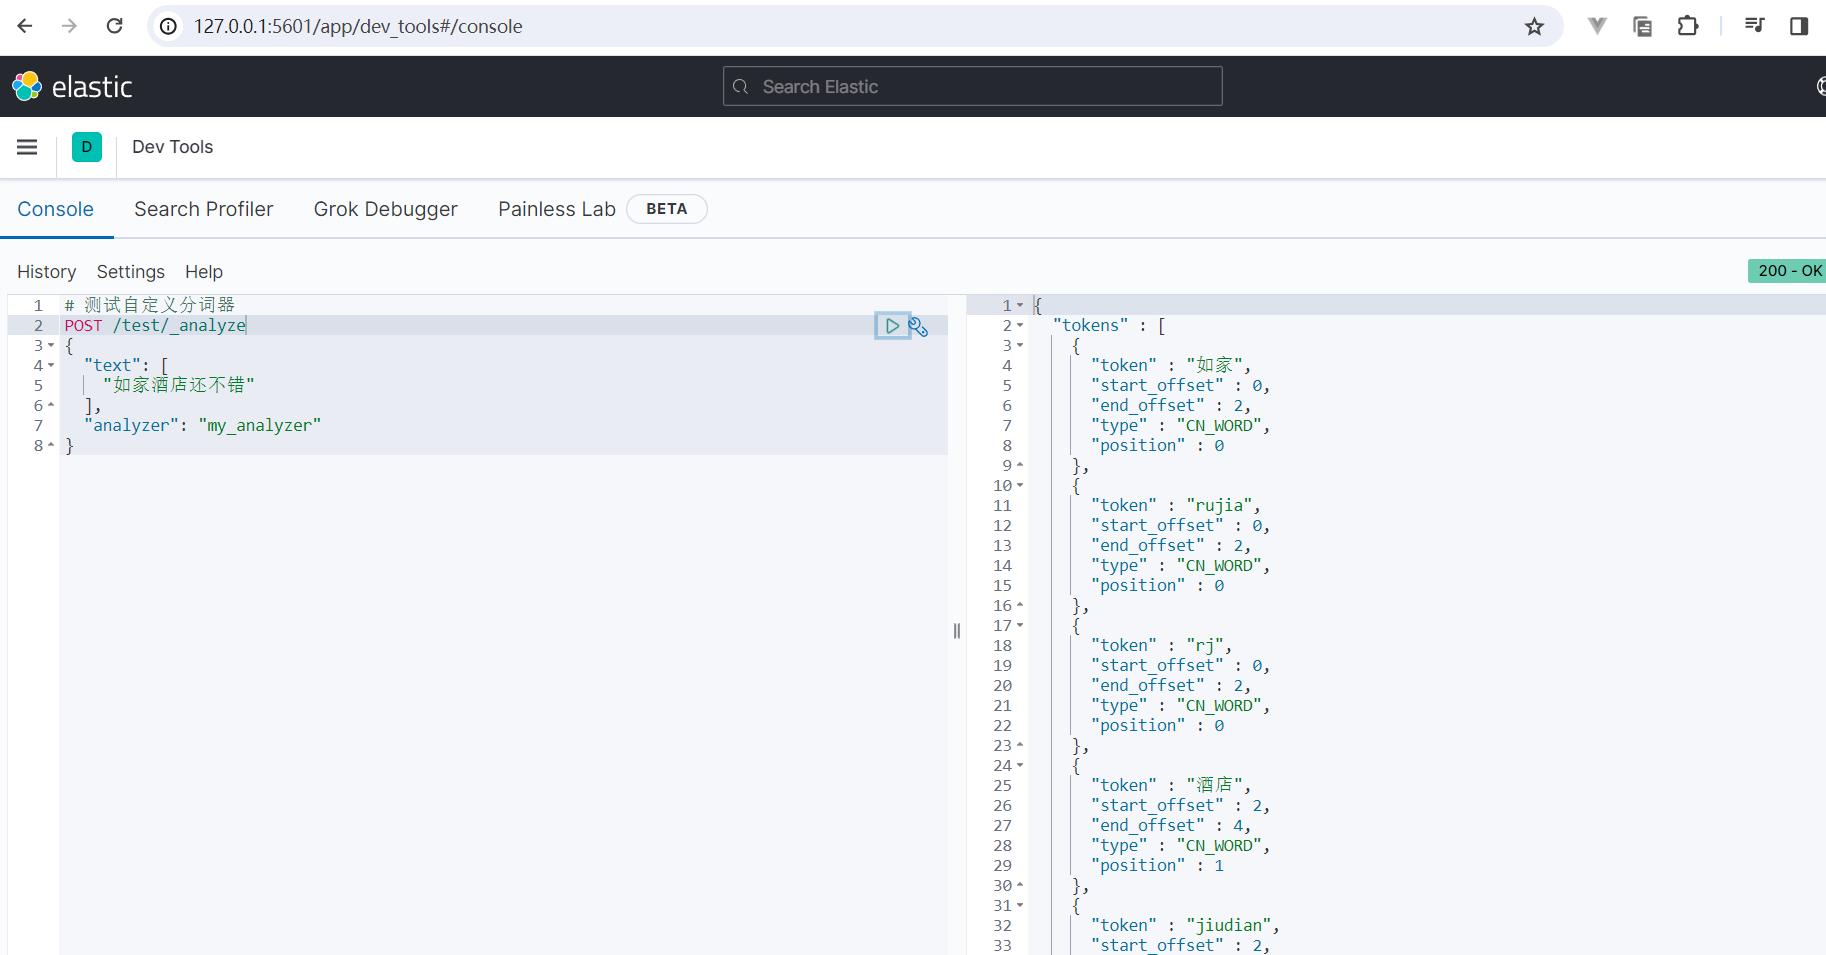This screenshot has height=955, width=1826.
Task: Open the extensions puzzle icon
Action: (1688, 26)
